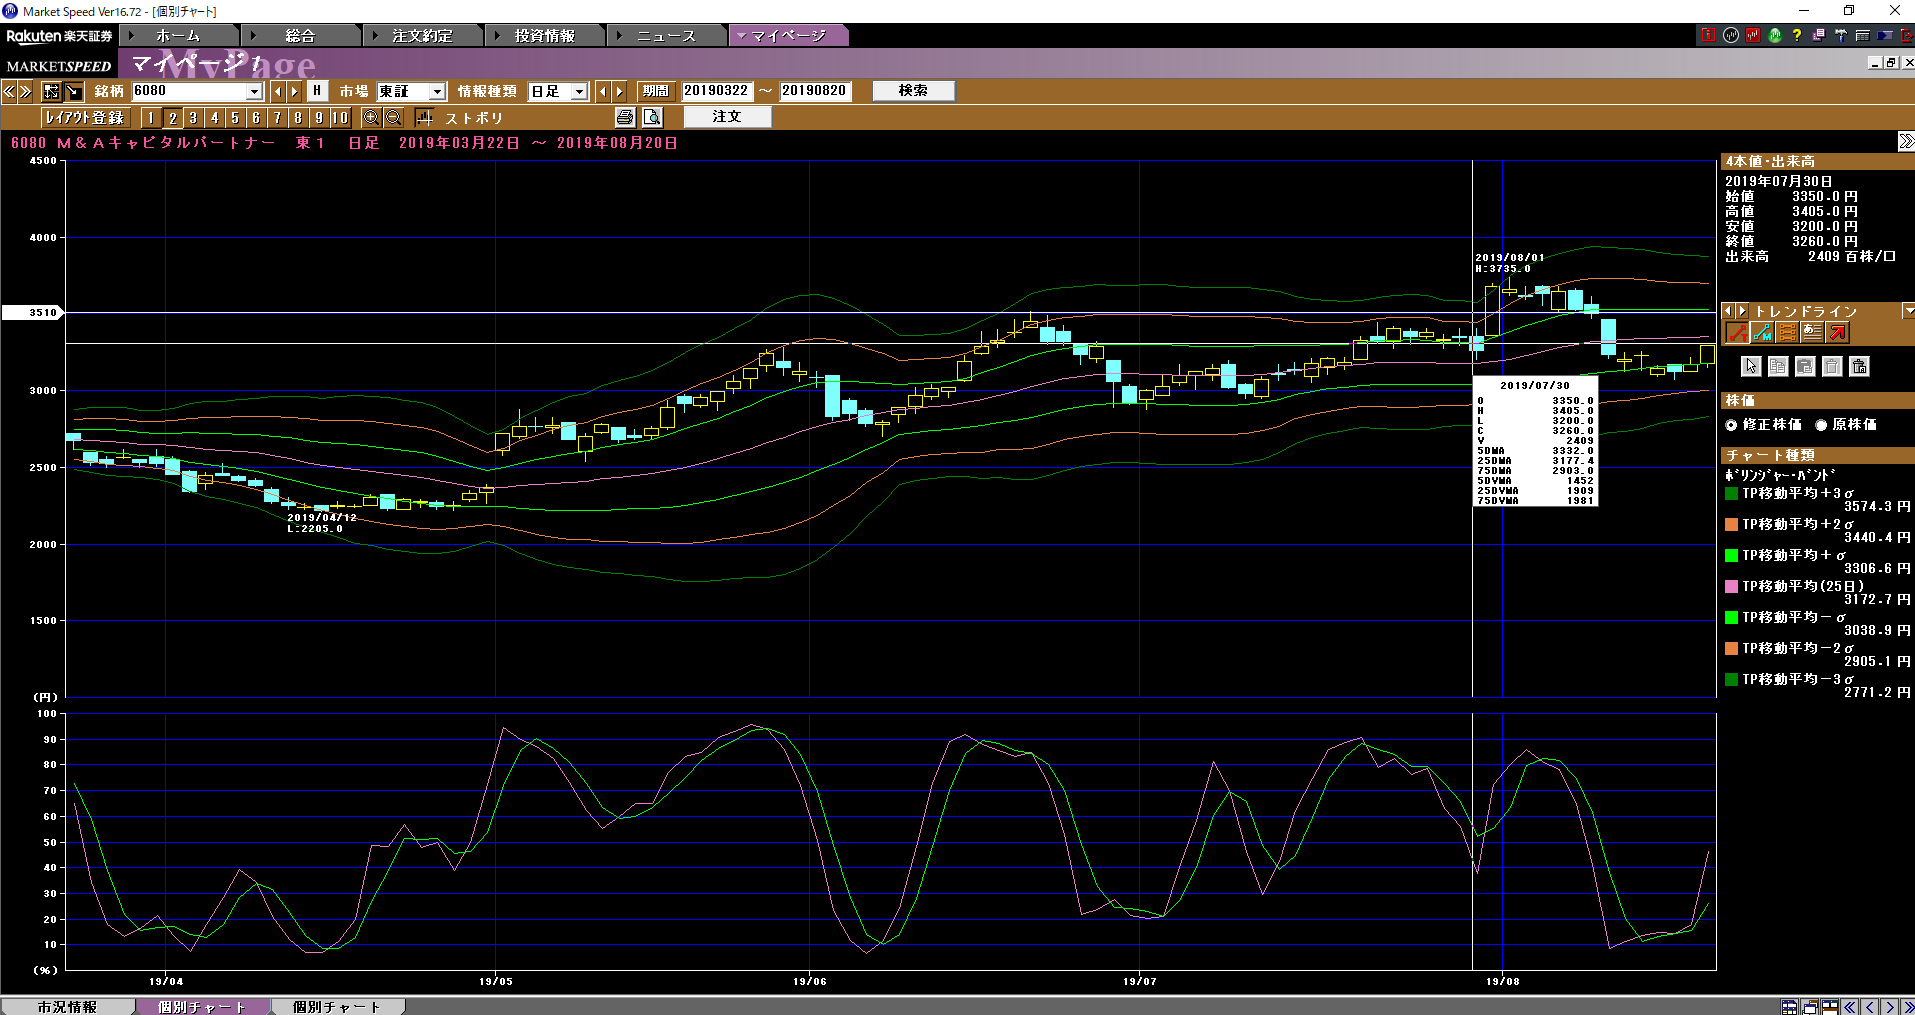This screenshot has width=1915, height=1015.
Task: Select layout number 1
Action: click(151, 117)
